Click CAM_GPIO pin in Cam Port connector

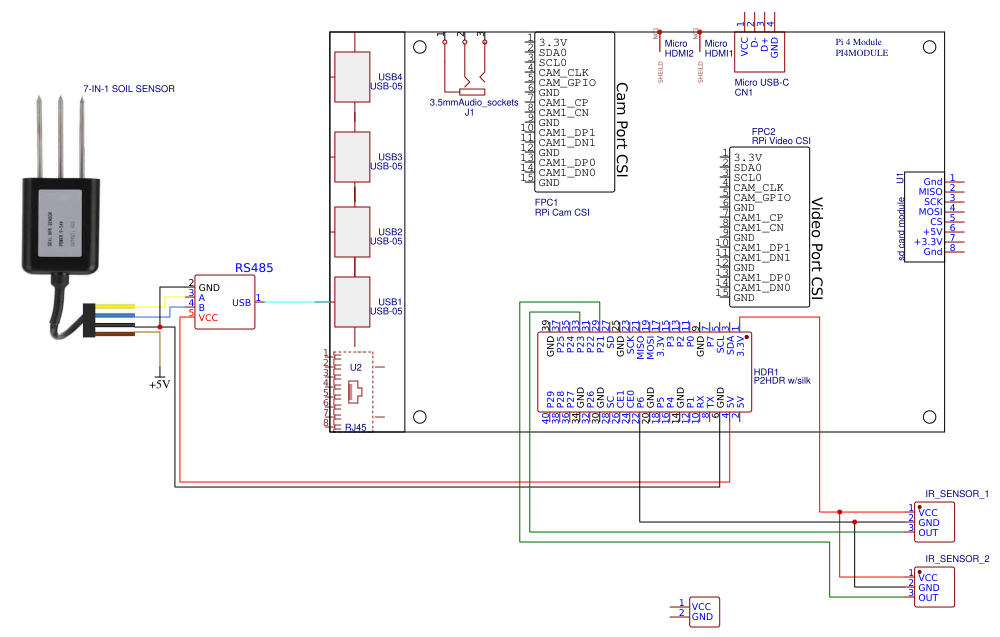pos(567,82)
